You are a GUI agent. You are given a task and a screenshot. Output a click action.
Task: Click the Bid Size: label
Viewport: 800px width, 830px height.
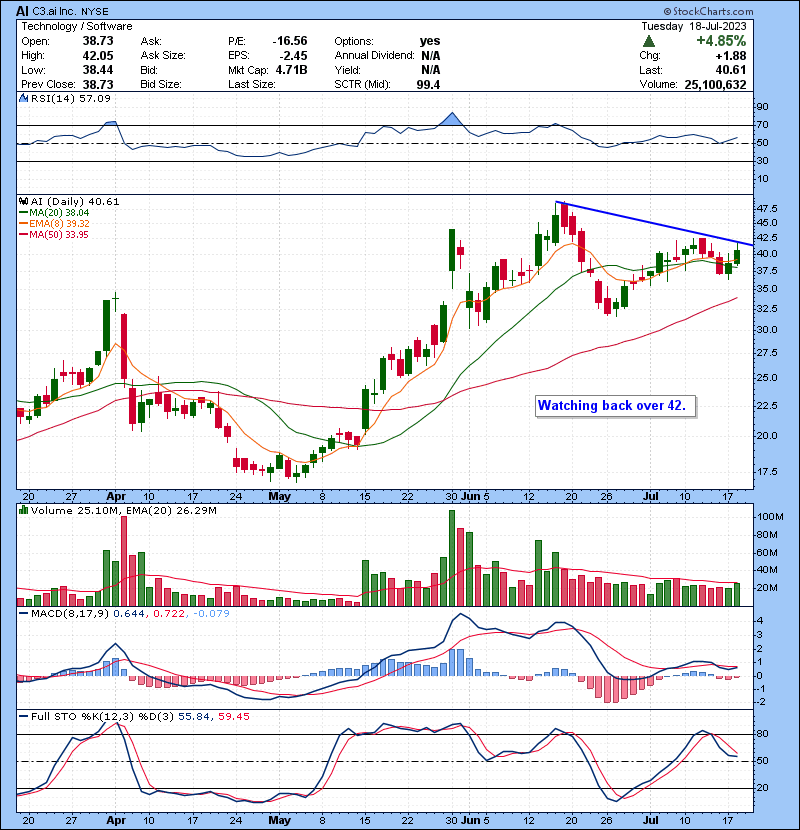click(161, 84)
